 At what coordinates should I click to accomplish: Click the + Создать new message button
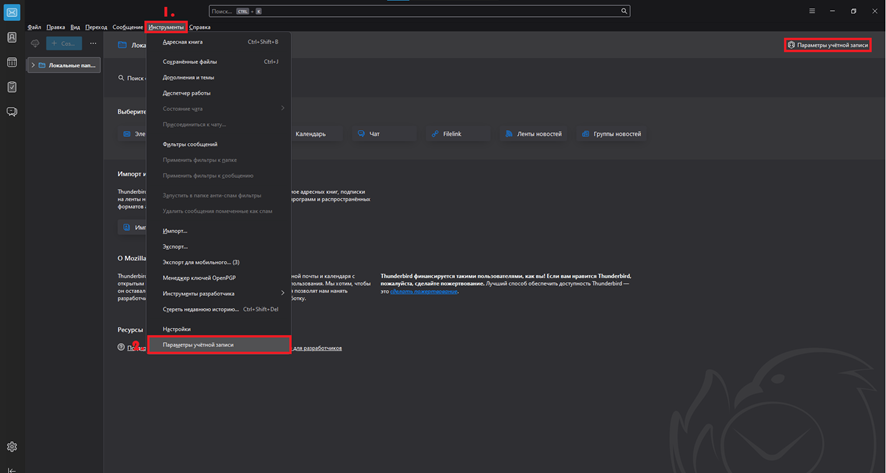(x=64, y=44)
